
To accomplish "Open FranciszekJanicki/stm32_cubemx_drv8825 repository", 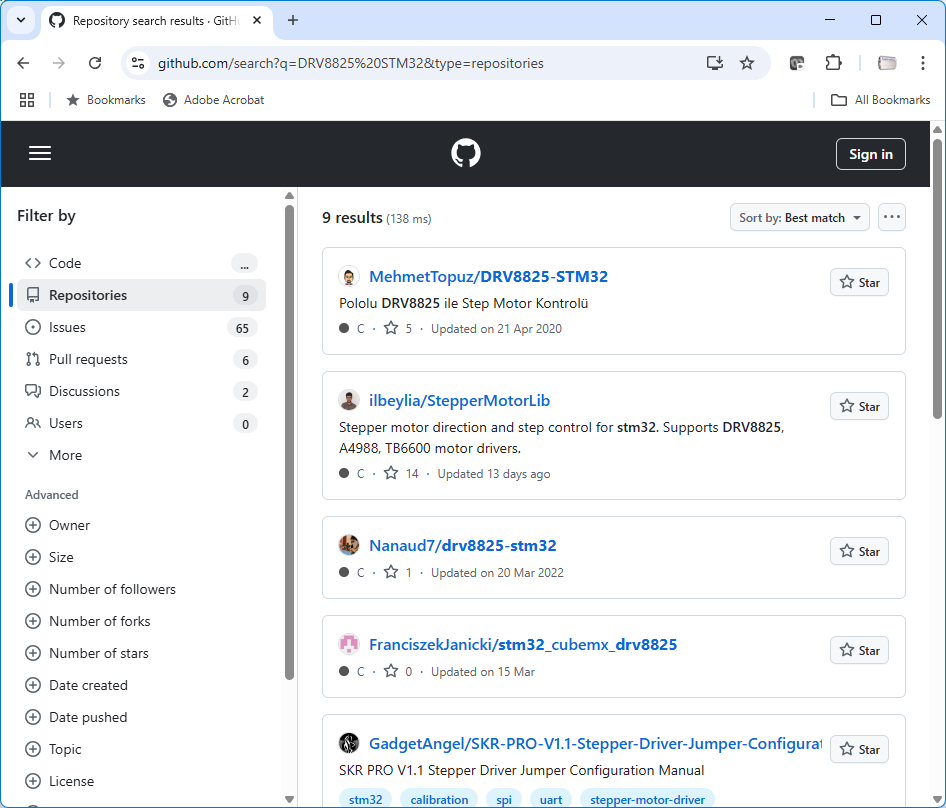I will click(522, 644).
